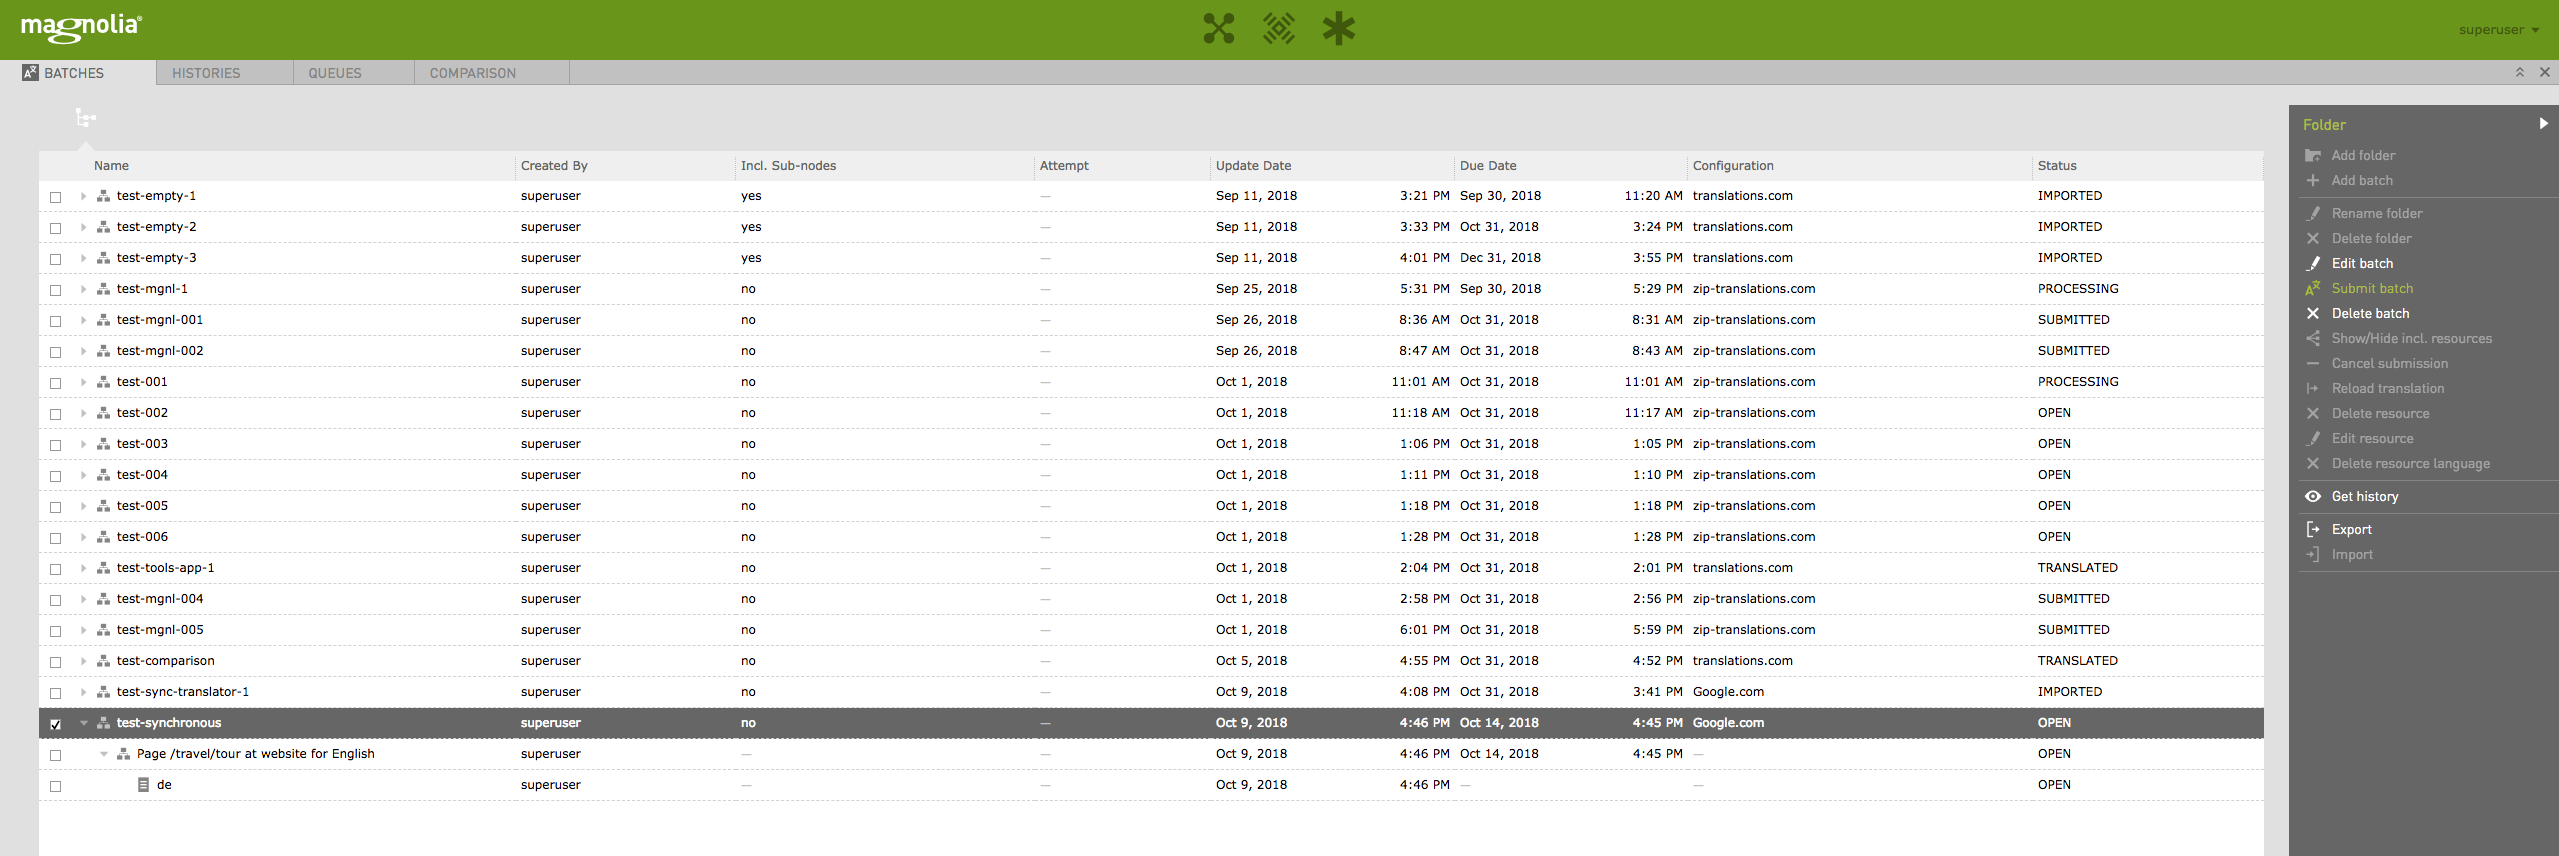
Task: Open Favorites asterisk icon in header
Action: pos(1338,29)
